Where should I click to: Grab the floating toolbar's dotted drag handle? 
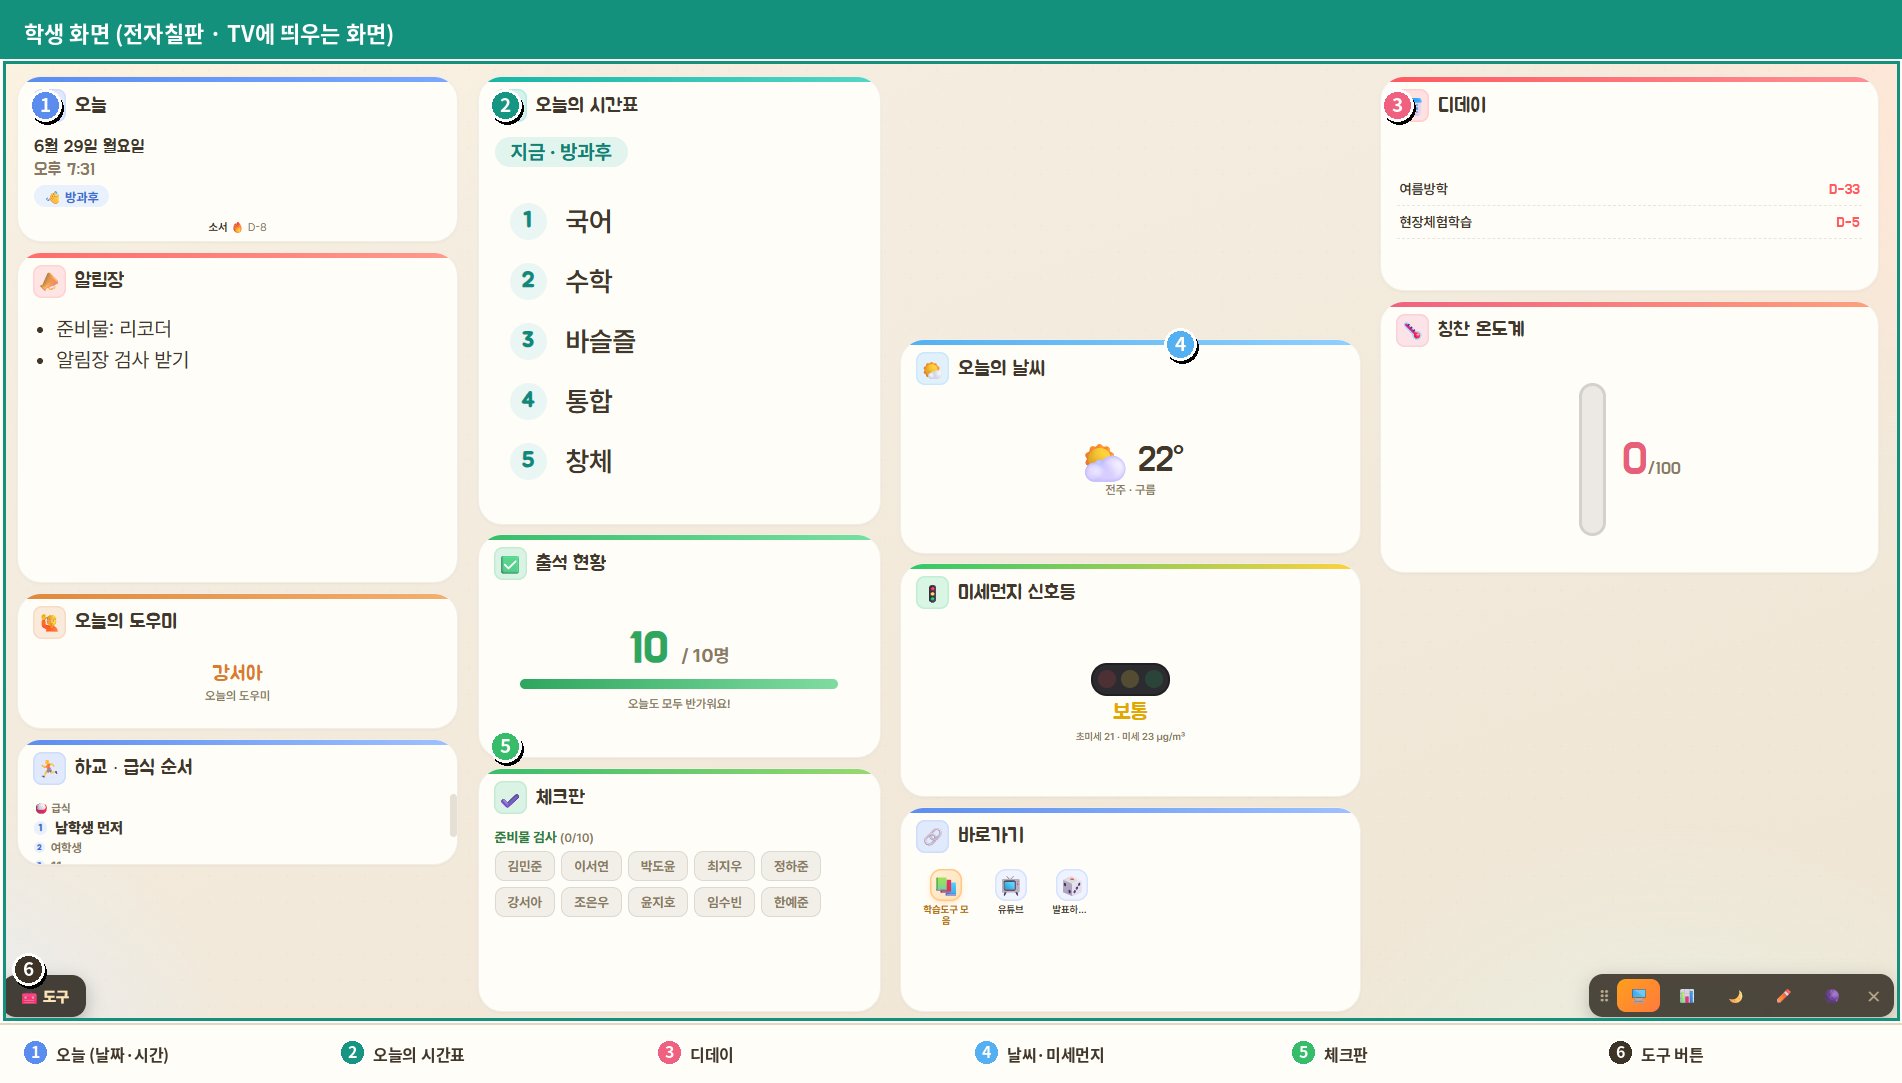point(1604,996)
